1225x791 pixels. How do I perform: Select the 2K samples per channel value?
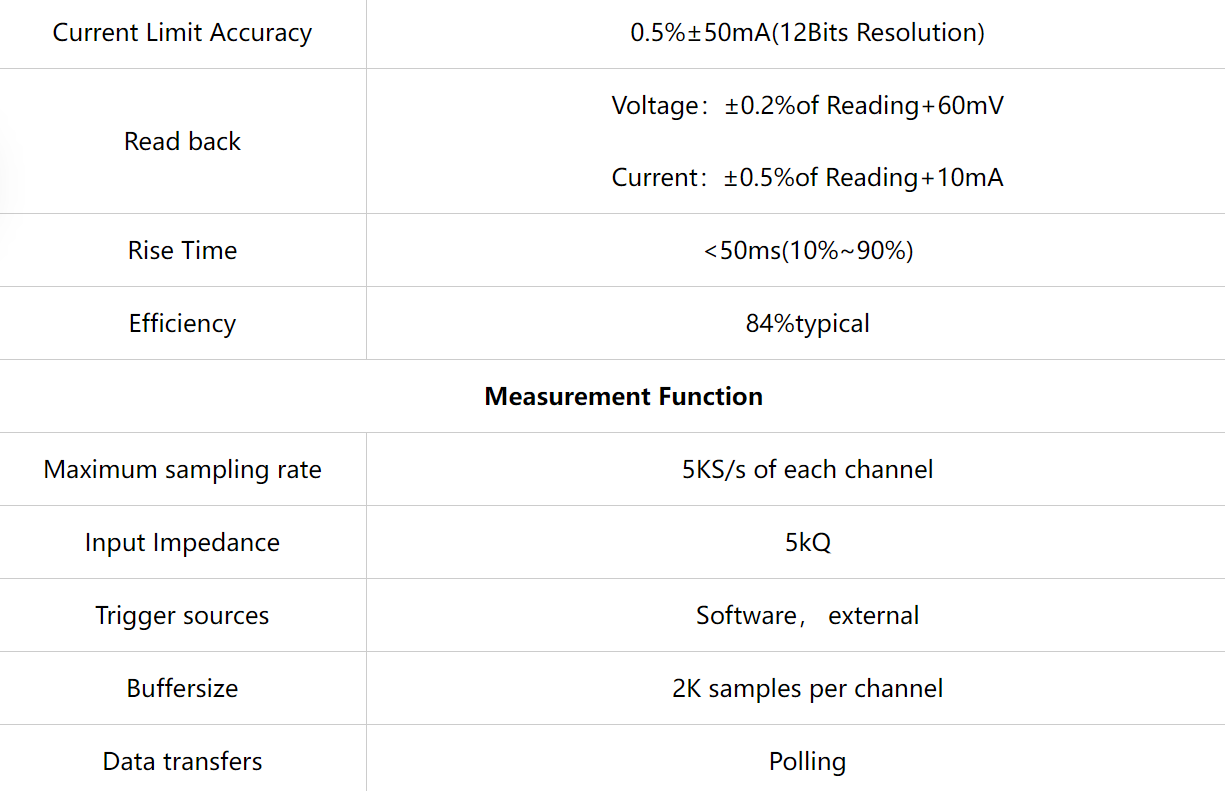coord(807,688)
